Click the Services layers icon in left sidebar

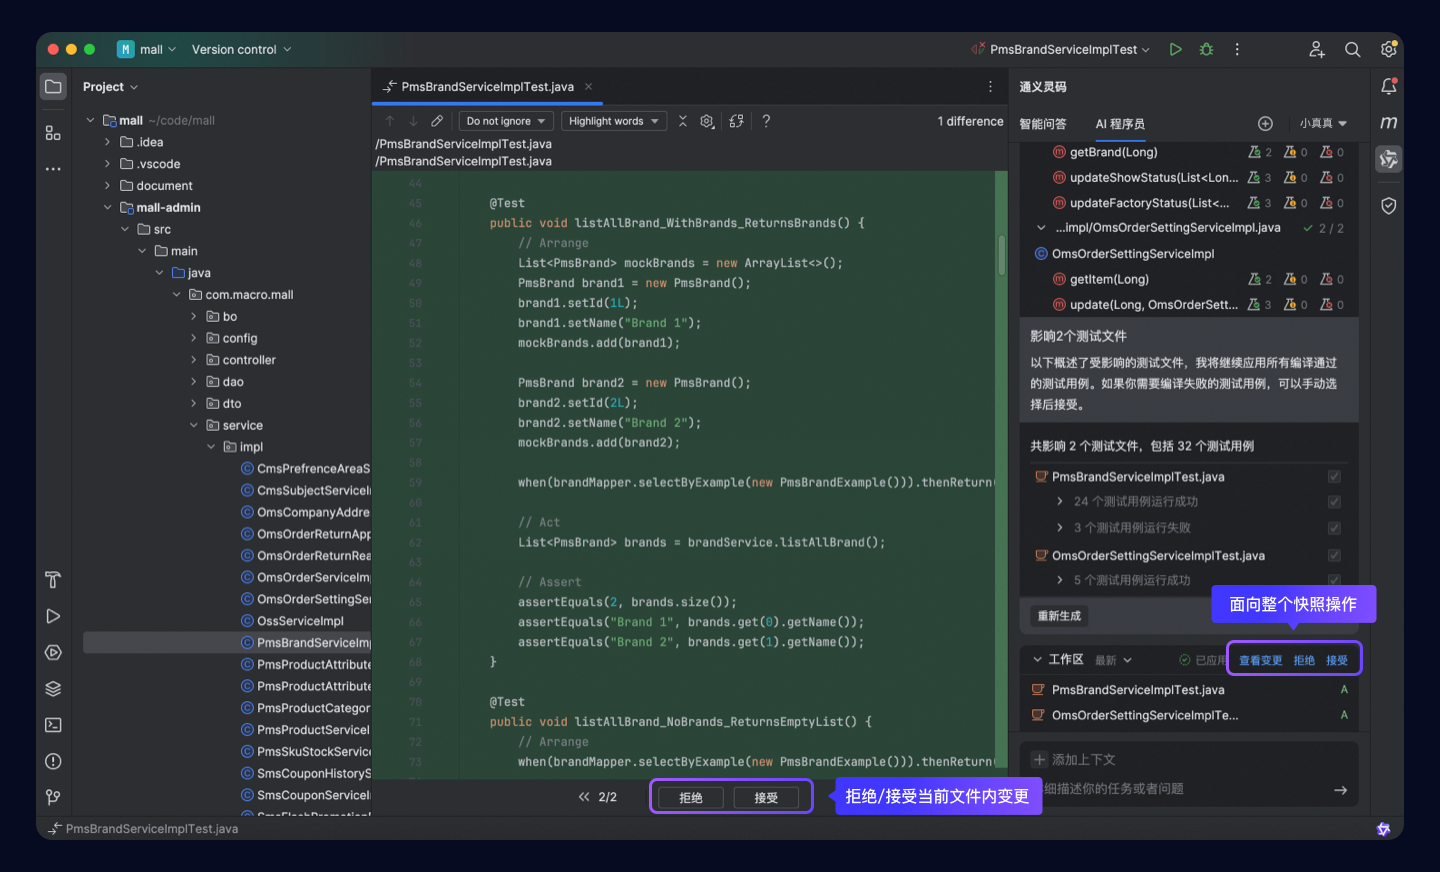[x=53, y=688]
